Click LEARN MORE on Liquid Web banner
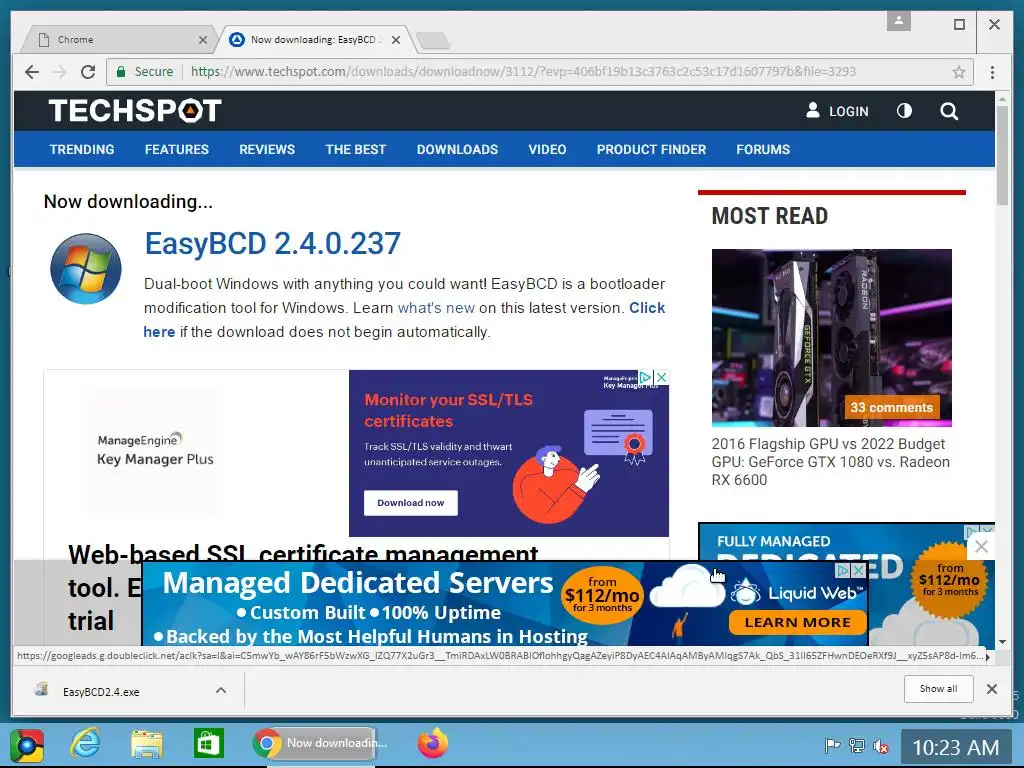The height and width of the screenshot is (768, 1024). (797, 622)
